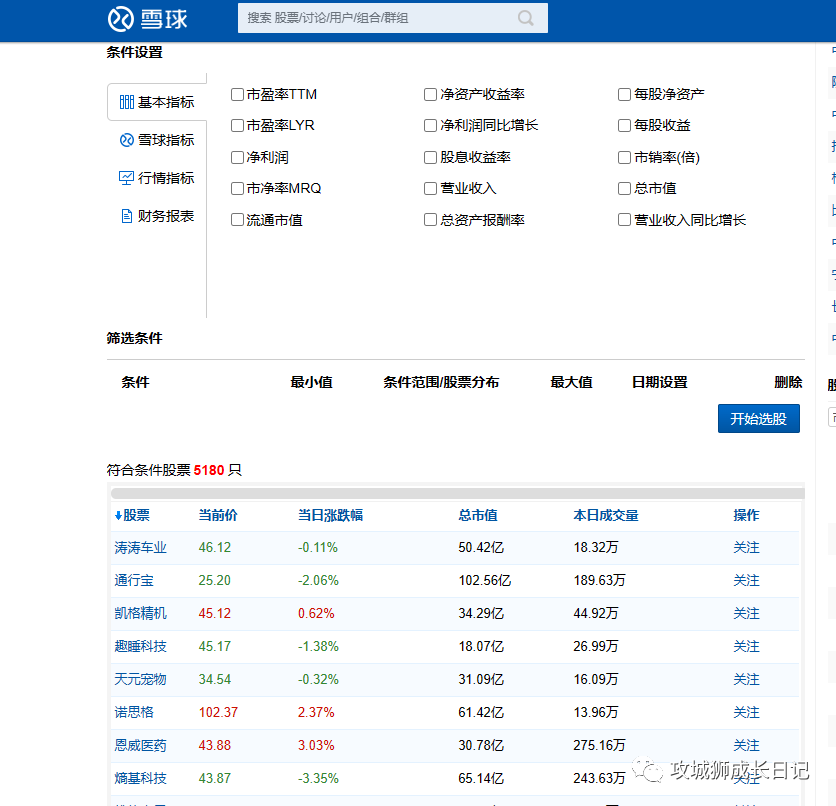Select the 股息收益率 checkbox

point(431,157)
